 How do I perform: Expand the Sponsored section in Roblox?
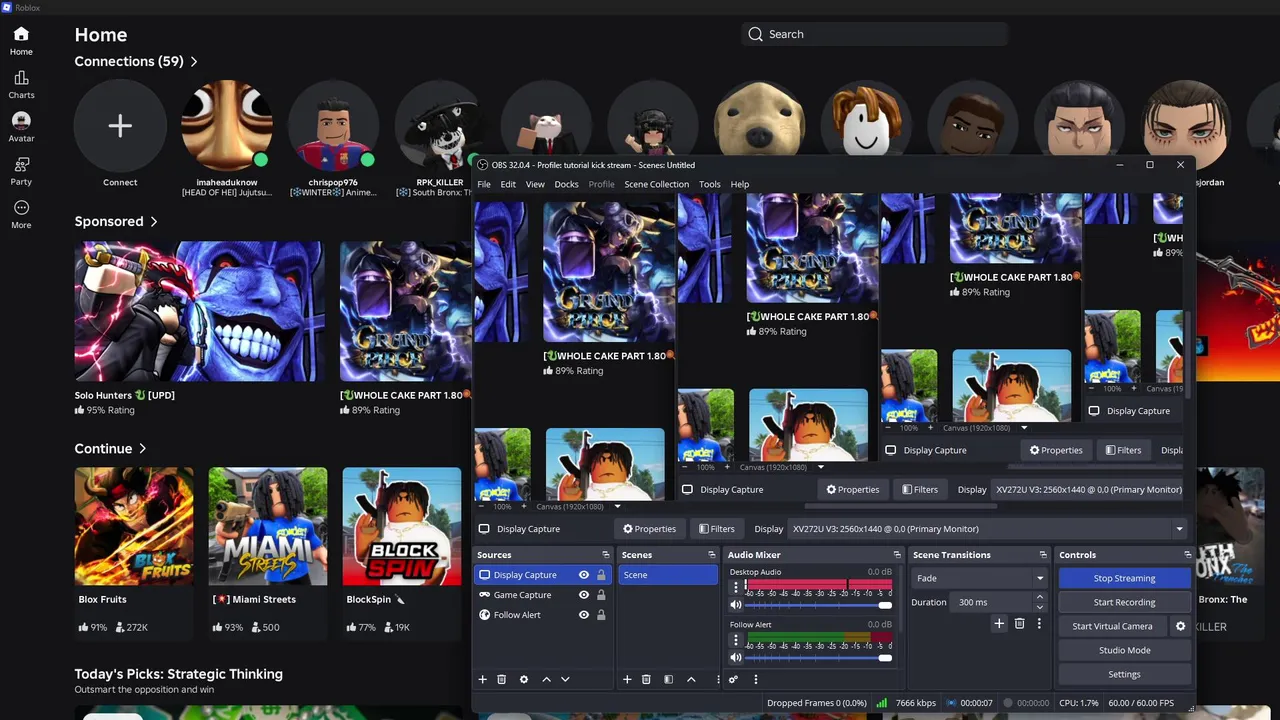coord(116,221)
